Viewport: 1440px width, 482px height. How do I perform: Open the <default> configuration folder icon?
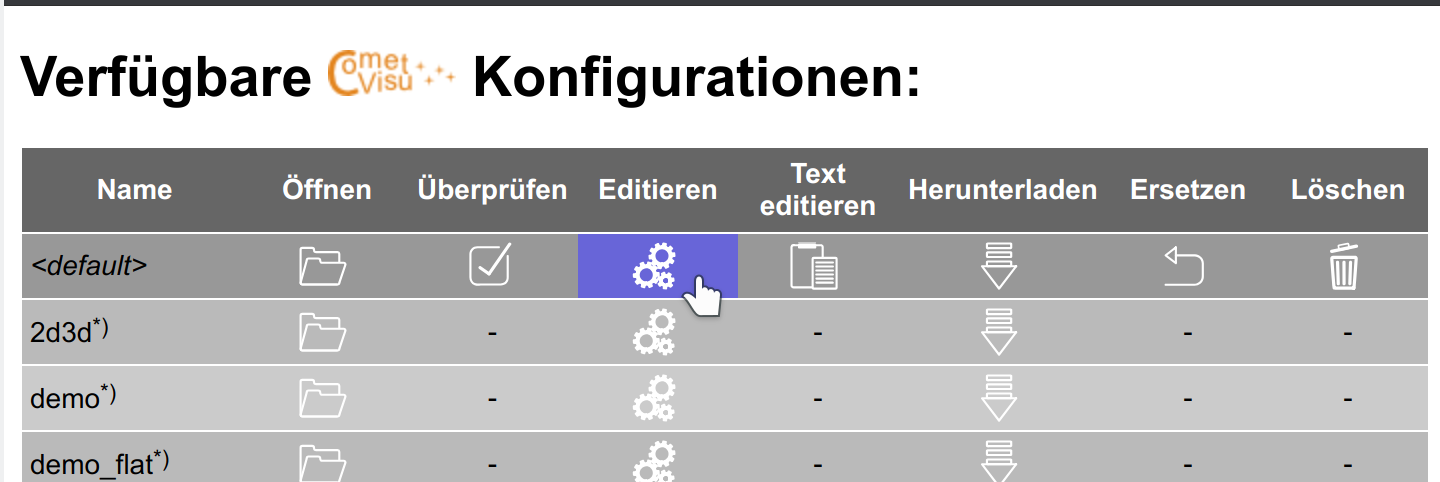(323, 267)
